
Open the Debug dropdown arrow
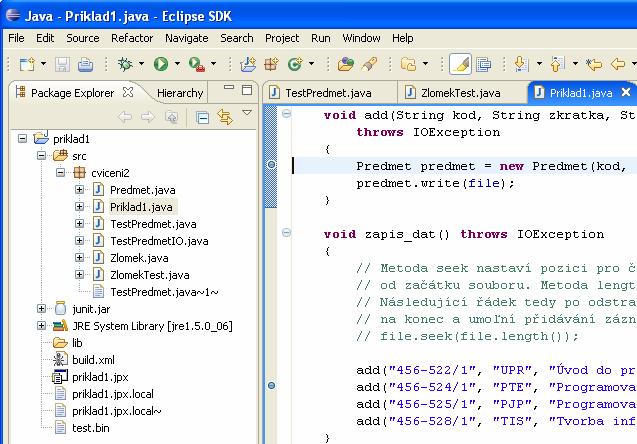(x=141, y=64)
